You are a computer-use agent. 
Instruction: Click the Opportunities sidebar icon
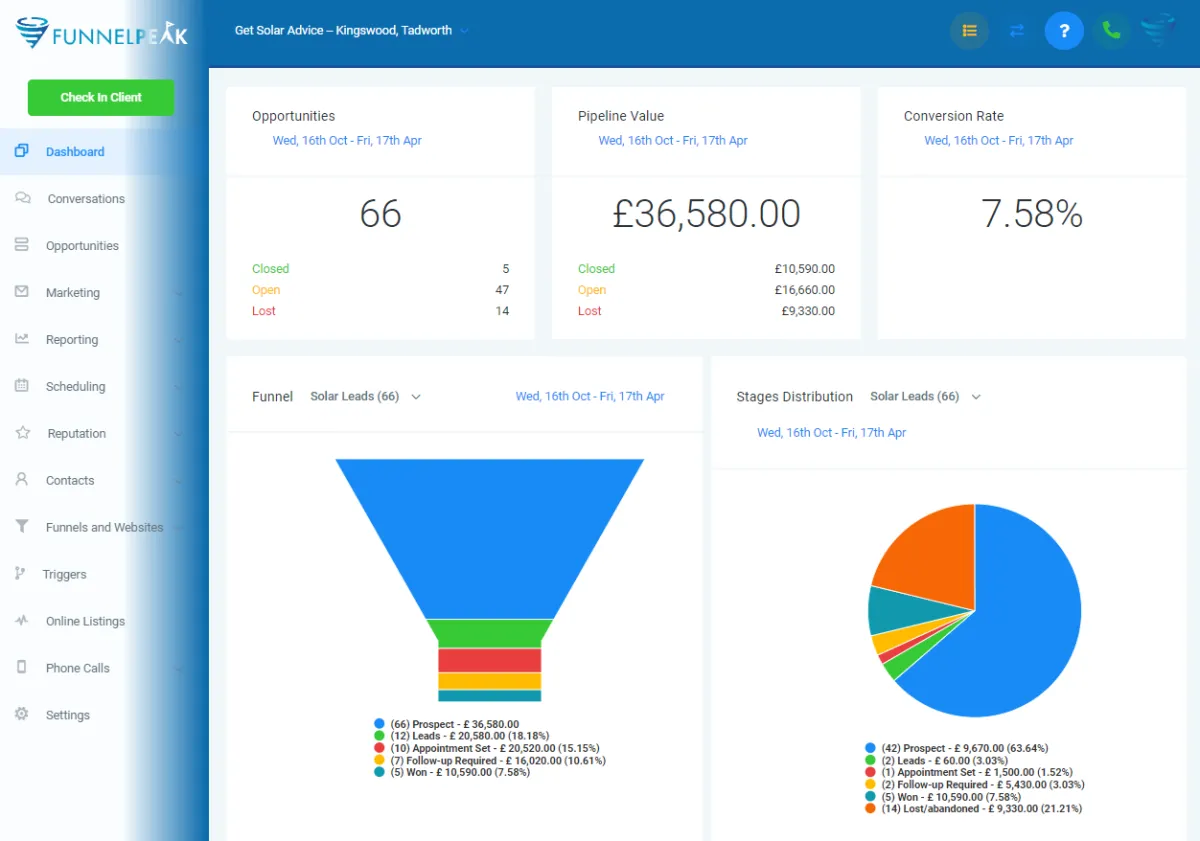[21, 245]
